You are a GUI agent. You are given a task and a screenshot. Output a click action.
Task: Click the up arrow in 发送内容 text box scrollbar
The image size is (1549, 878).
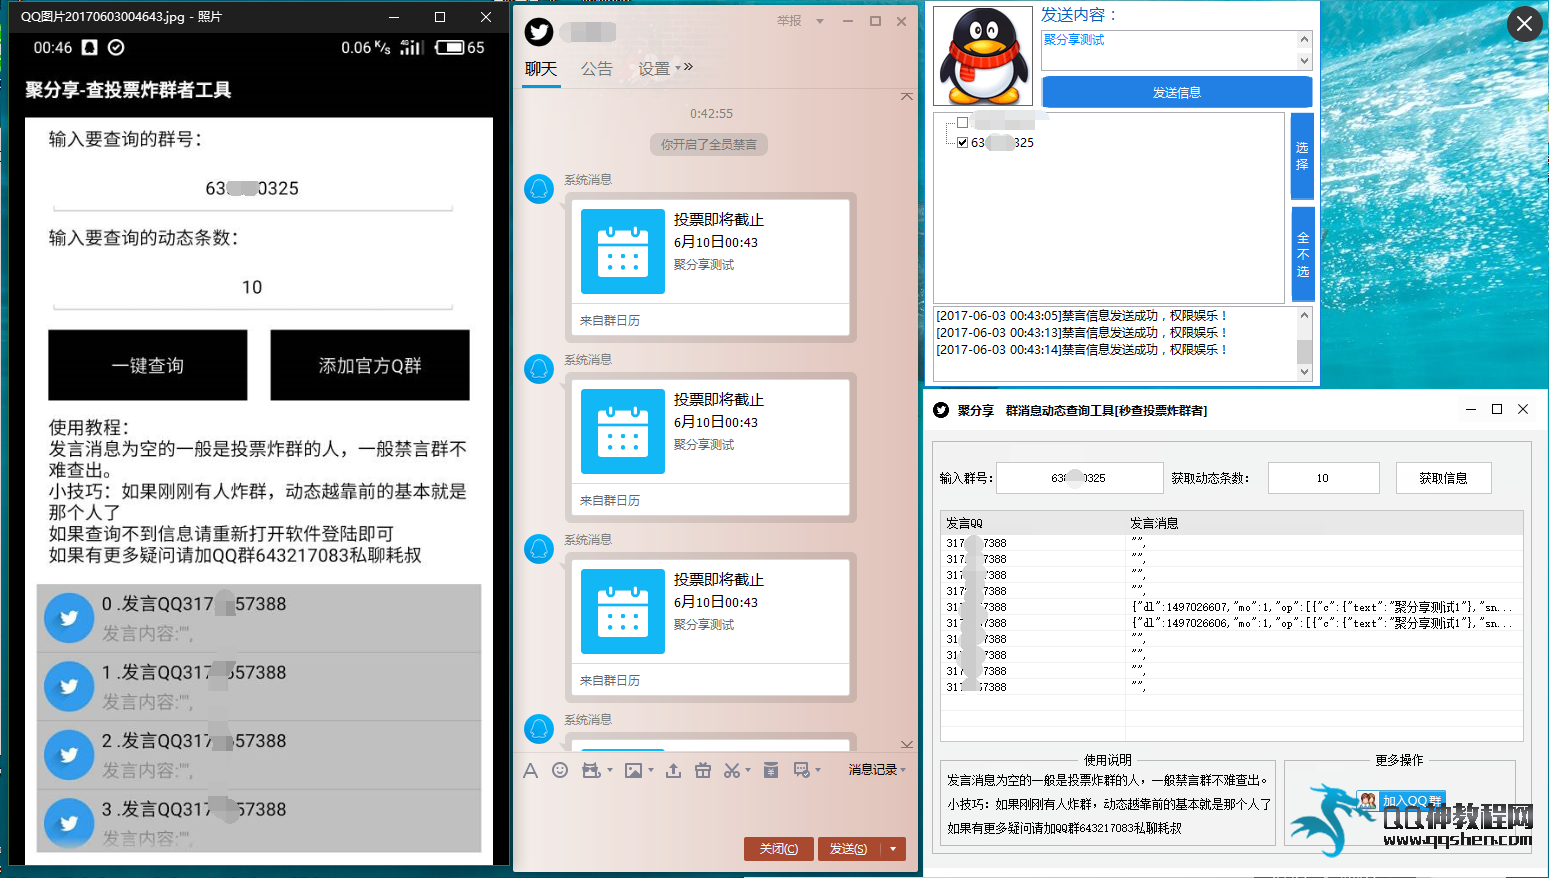(1304, 40)
